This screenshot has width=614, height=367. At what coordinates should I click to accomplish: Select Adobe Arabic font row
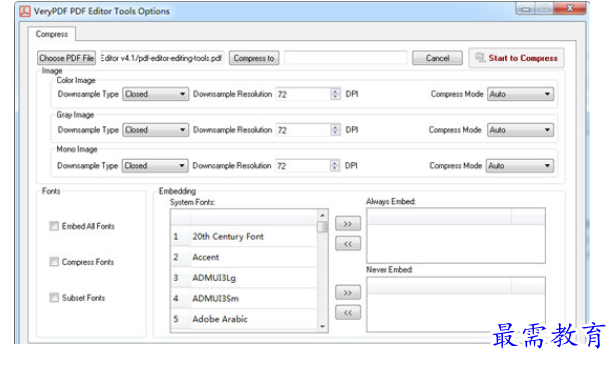coord(244,319)
